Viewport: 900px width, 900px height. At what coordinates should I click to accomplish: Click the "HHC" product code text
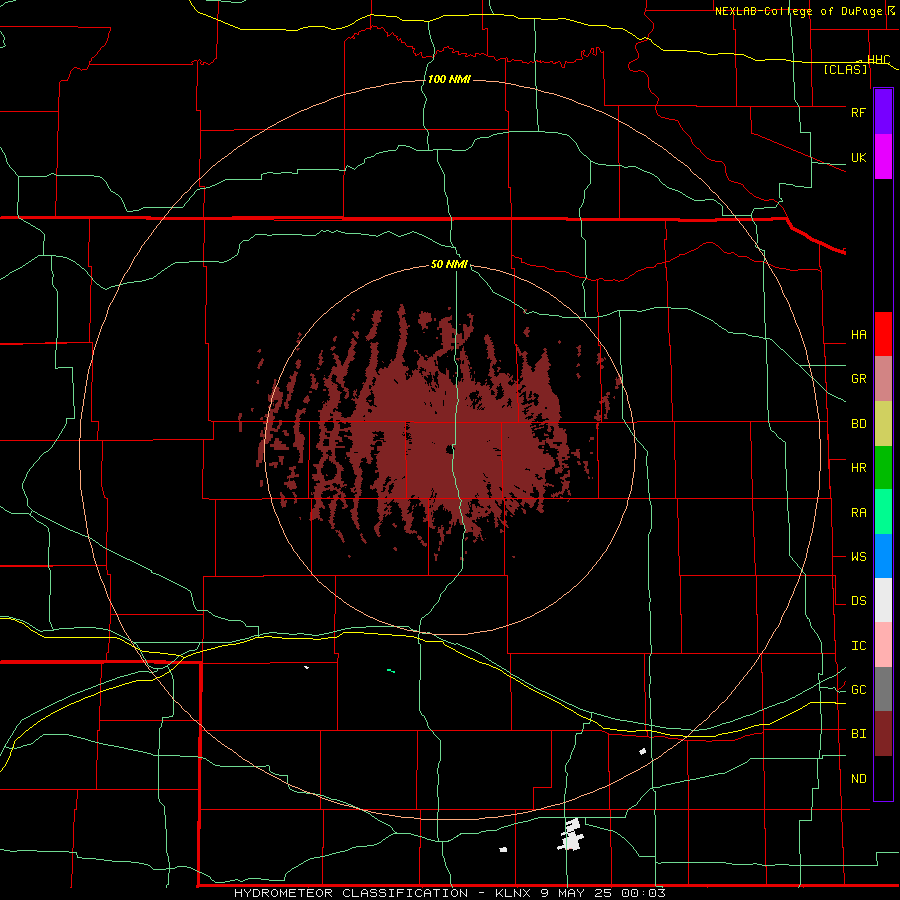pyautogui.click(x=879, y=60)
